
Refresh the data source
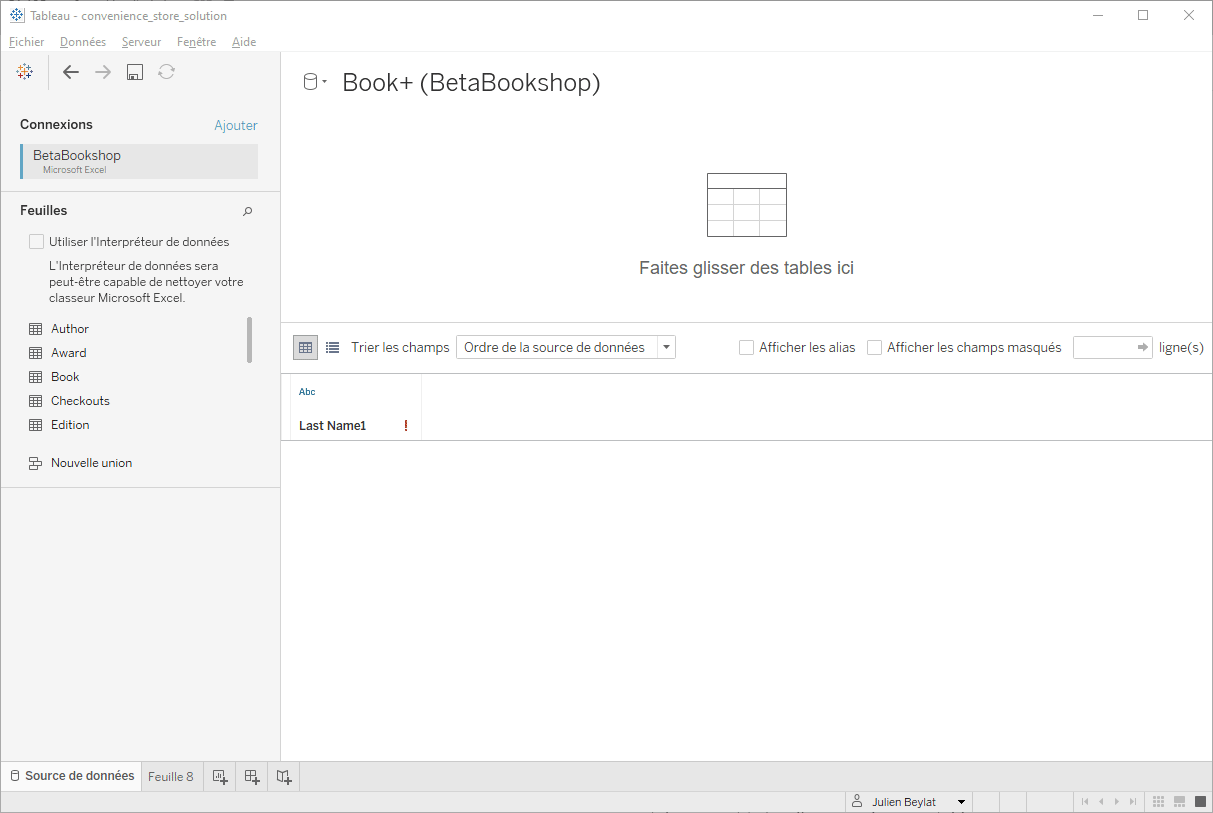(x=167, y=72)
